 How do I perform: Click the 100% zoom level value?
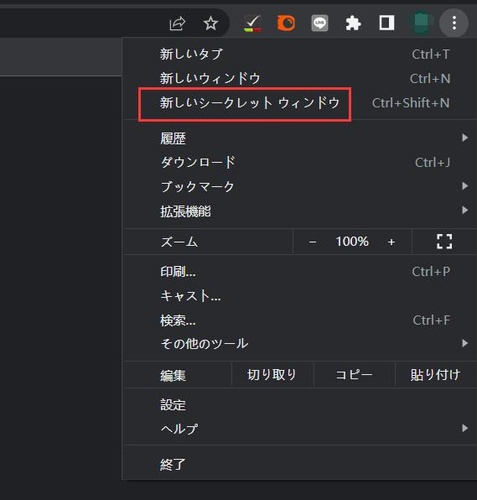[x=352, y=241]
